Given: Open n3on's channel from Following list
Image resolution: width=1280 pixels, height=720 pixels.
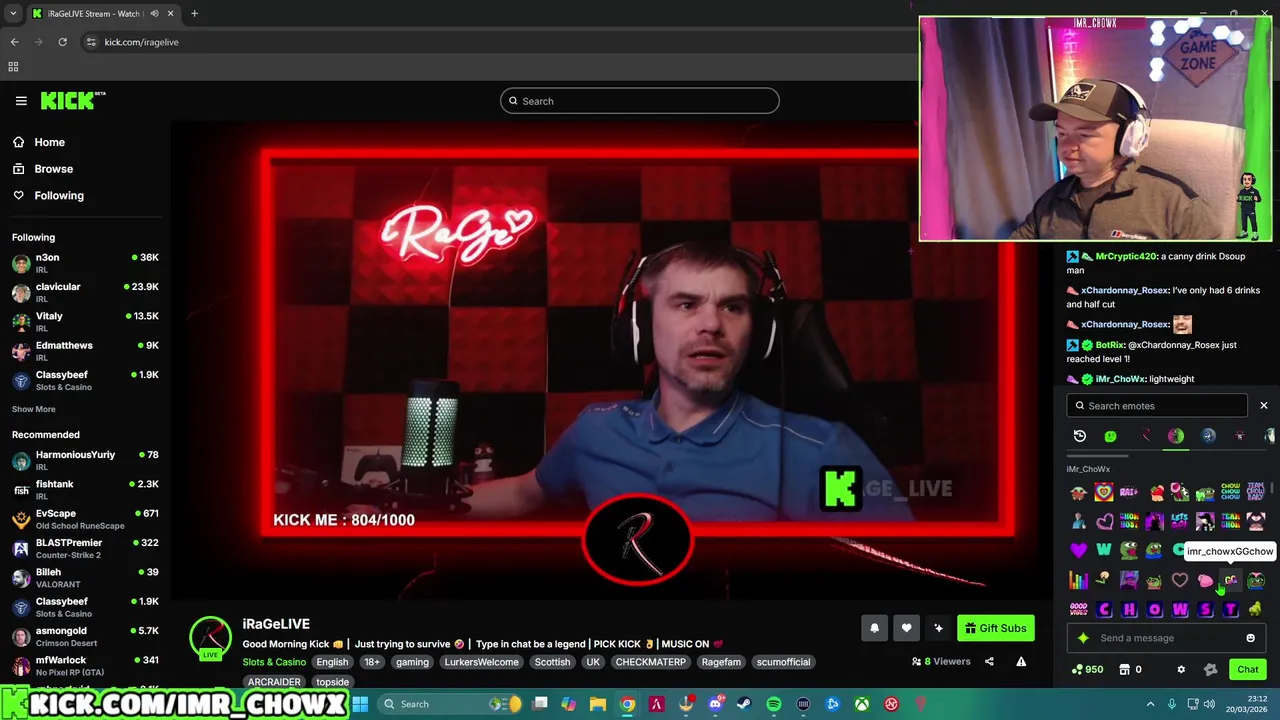Looking at the screenshot, I should pyautogui.click(x=85, y=263).
